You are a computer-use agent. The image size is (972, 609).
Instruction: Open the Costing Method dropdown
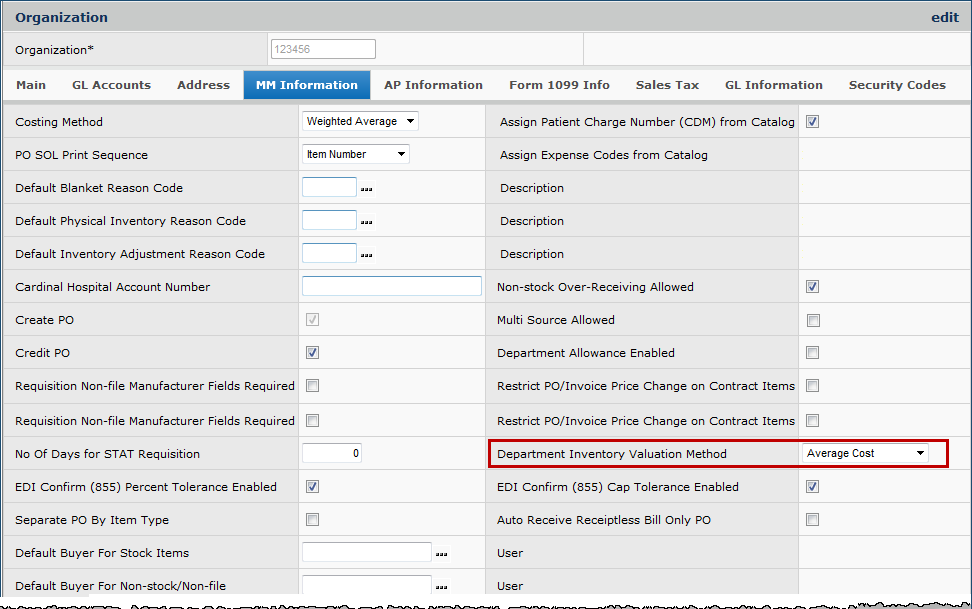pos(360,122)
